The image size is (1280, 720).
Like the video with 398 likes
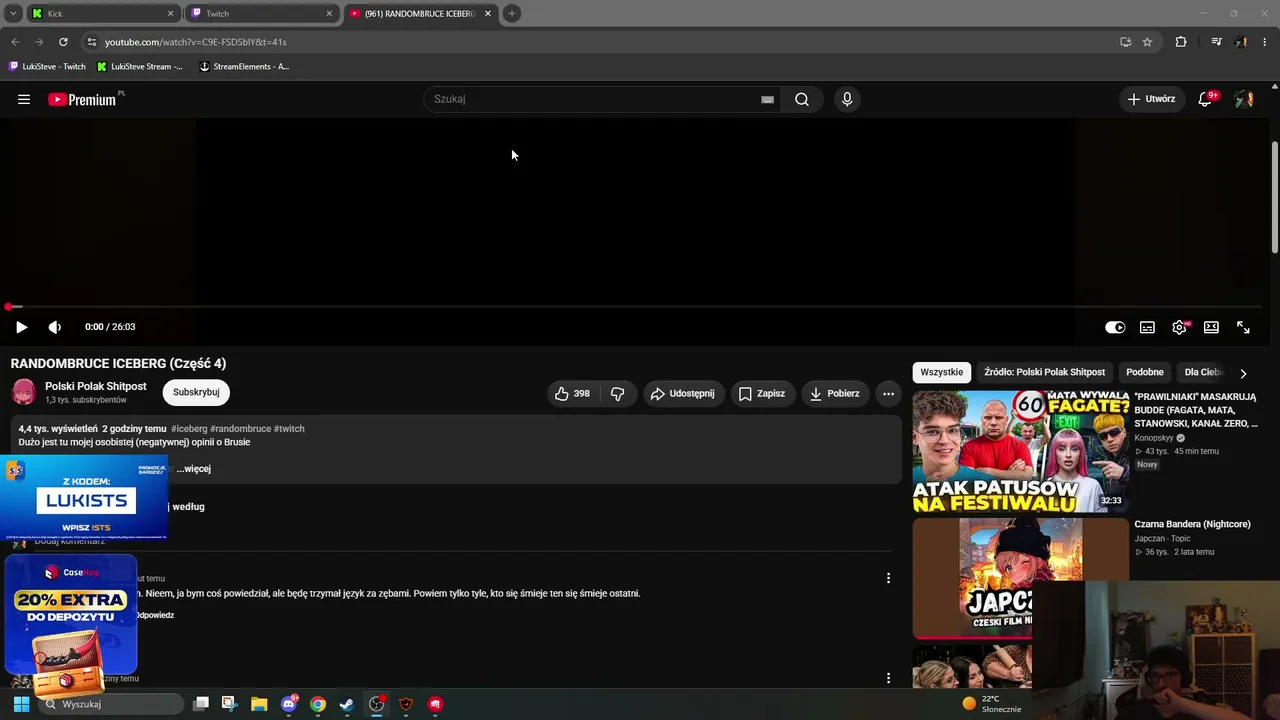click(x=572, y=394)
